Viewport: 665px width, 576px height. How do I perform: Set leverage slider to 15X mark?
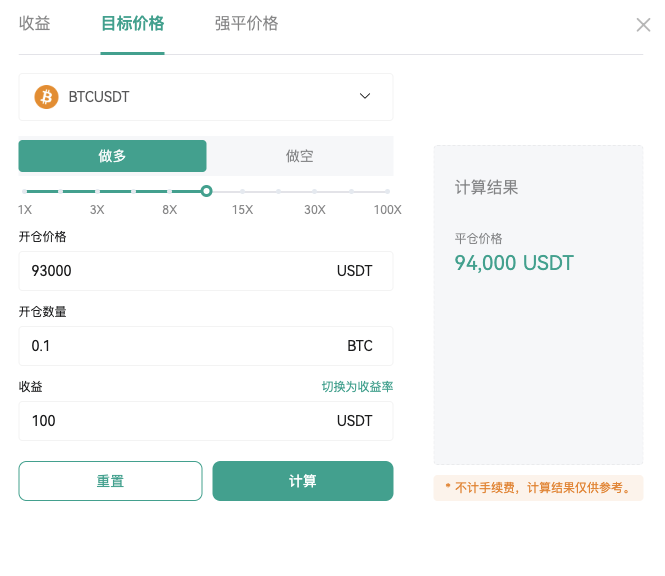242,192
